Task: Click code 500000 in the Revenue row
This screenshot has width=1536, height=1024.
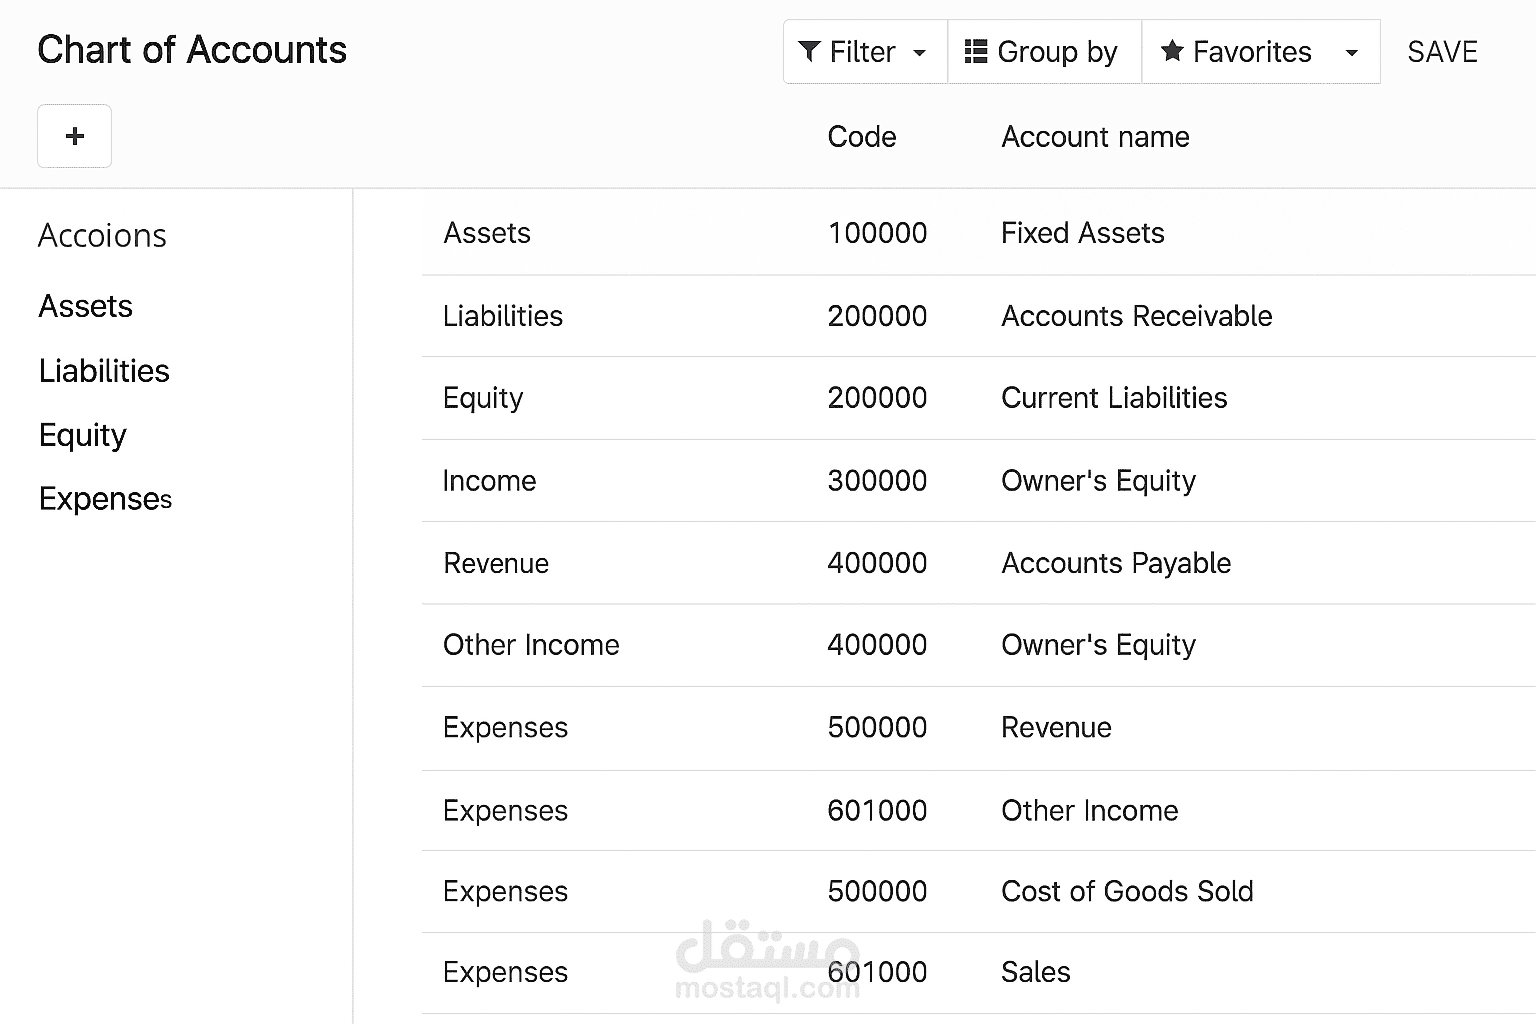Action: [x=877, y=728]
